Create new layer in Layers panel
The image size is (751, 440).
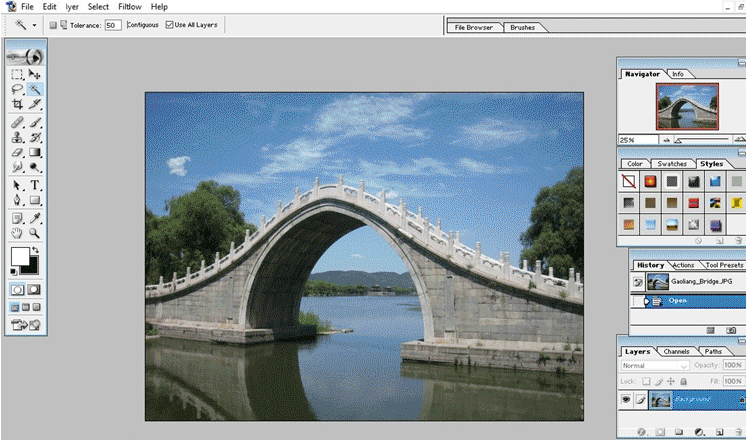click(x=719, y=432)
